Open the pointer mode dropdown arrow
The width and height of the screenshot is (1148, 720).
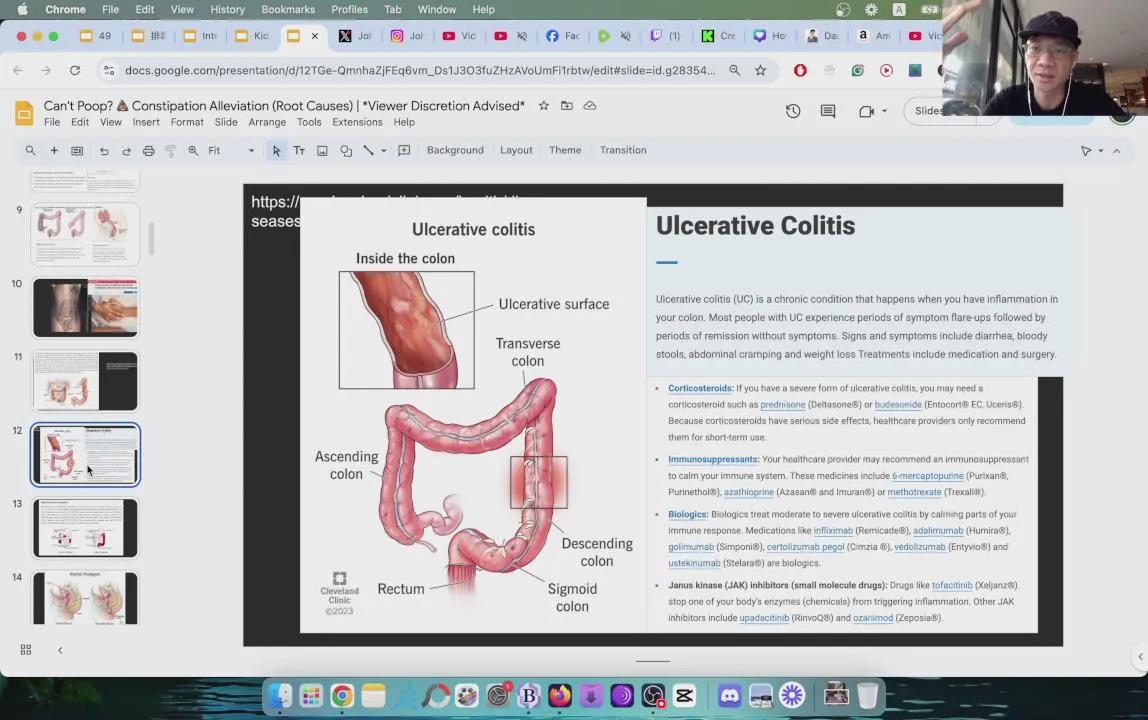pyautogui.click(x=1100, y=151)
